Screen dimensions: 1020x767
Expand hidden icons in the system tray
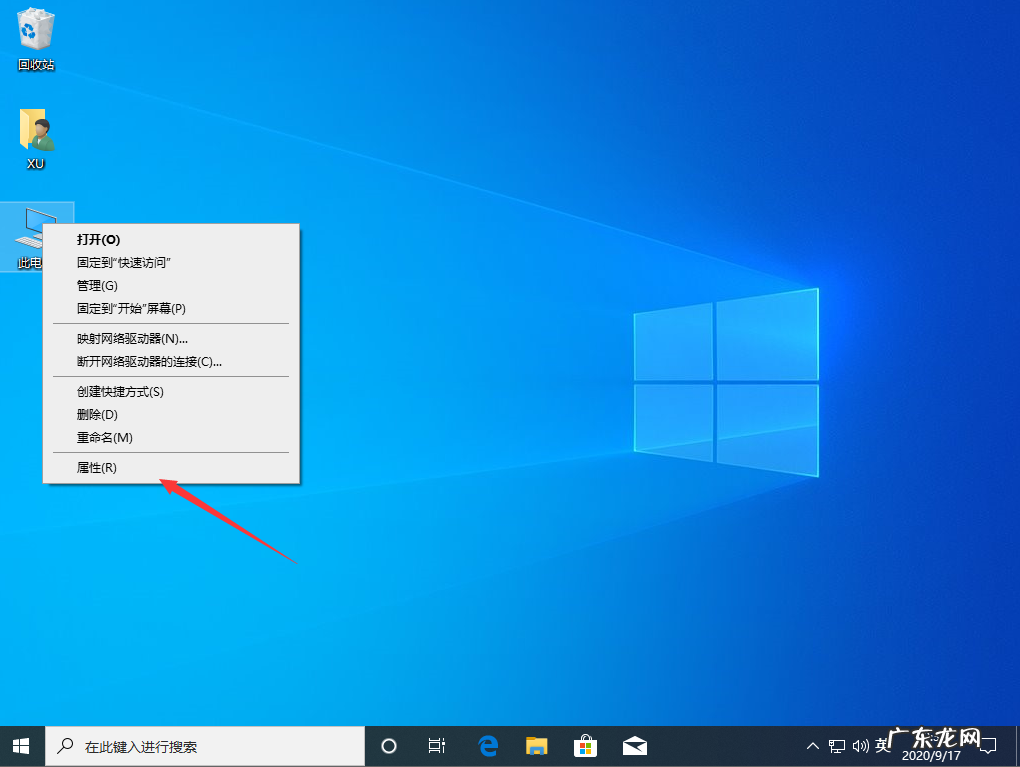click(x=812, y=745)
